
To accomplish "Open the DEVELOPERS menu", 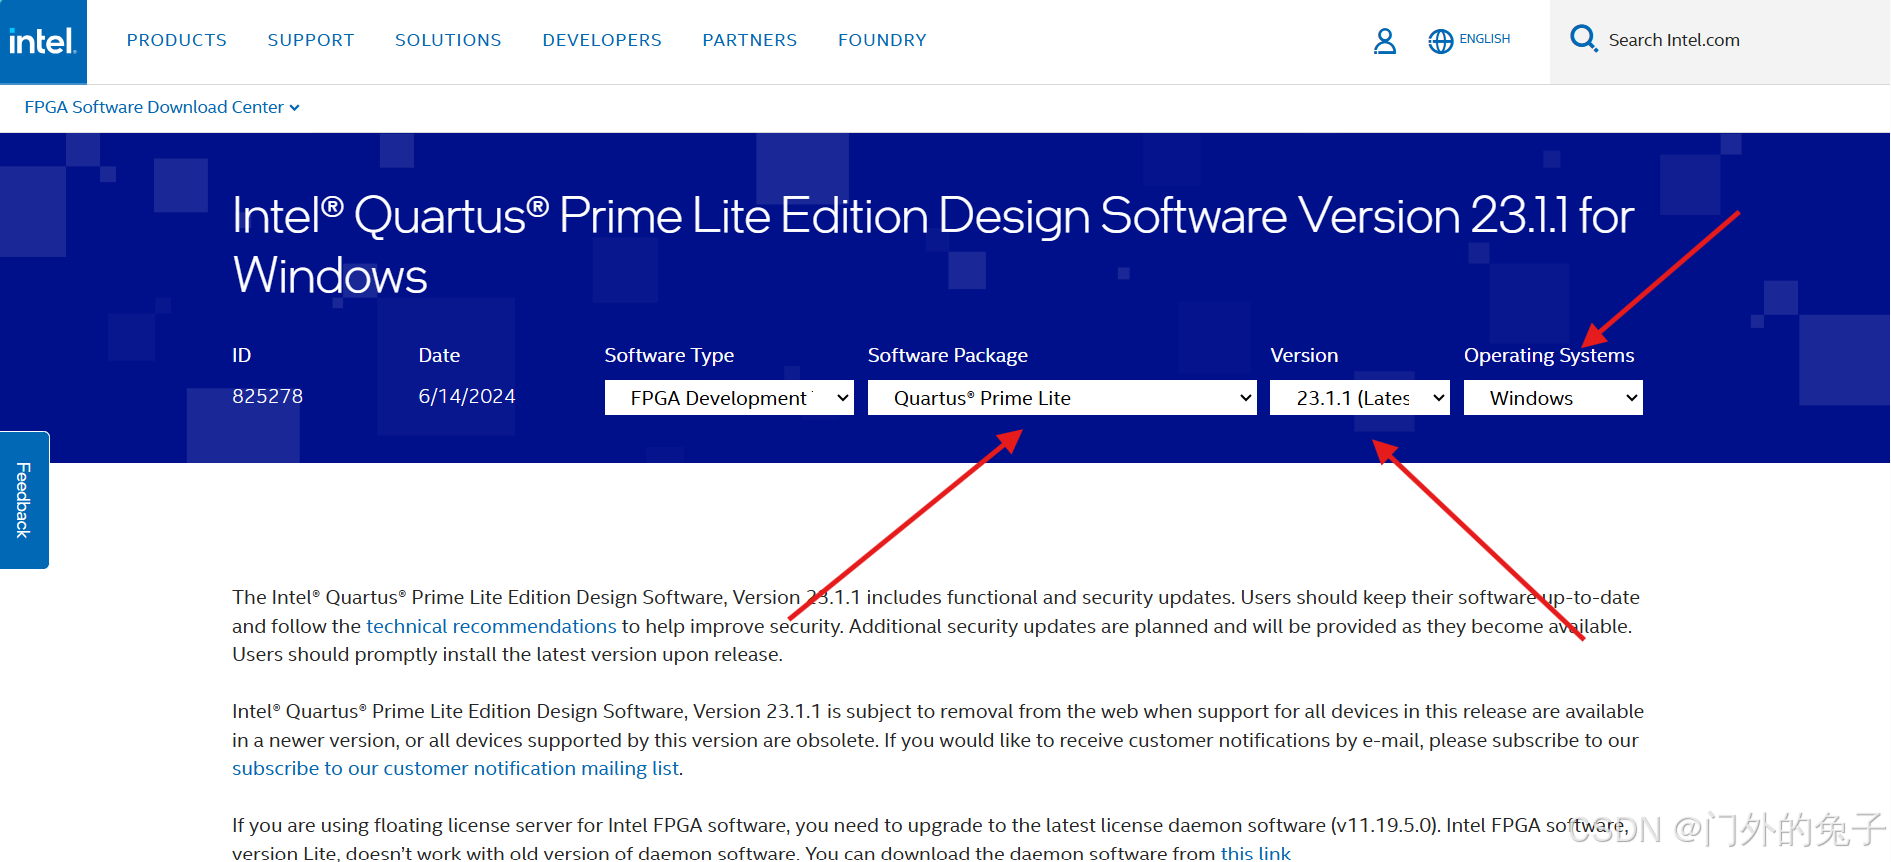I will tap(602, 40).
